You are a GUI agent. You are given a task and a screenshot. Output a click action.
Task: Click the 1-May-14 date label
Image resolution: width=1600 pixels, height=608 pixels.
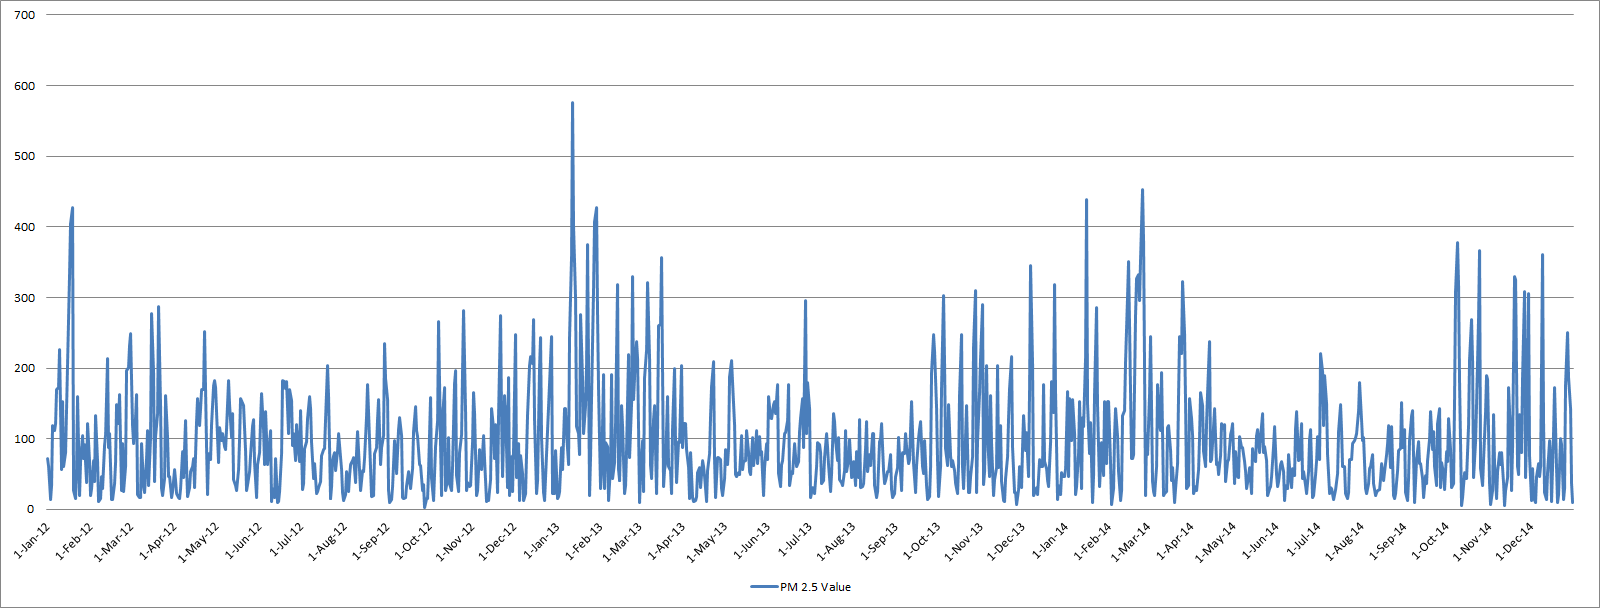coord(1217,540)
